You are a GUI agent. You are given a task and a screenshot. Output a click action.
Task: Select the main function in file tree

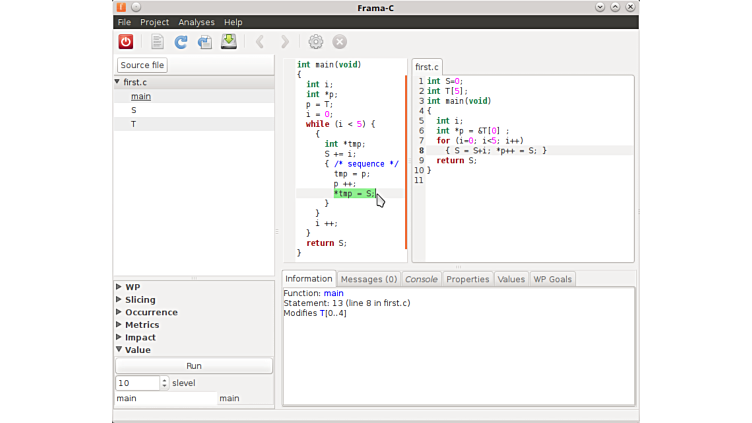pos(141,96)
